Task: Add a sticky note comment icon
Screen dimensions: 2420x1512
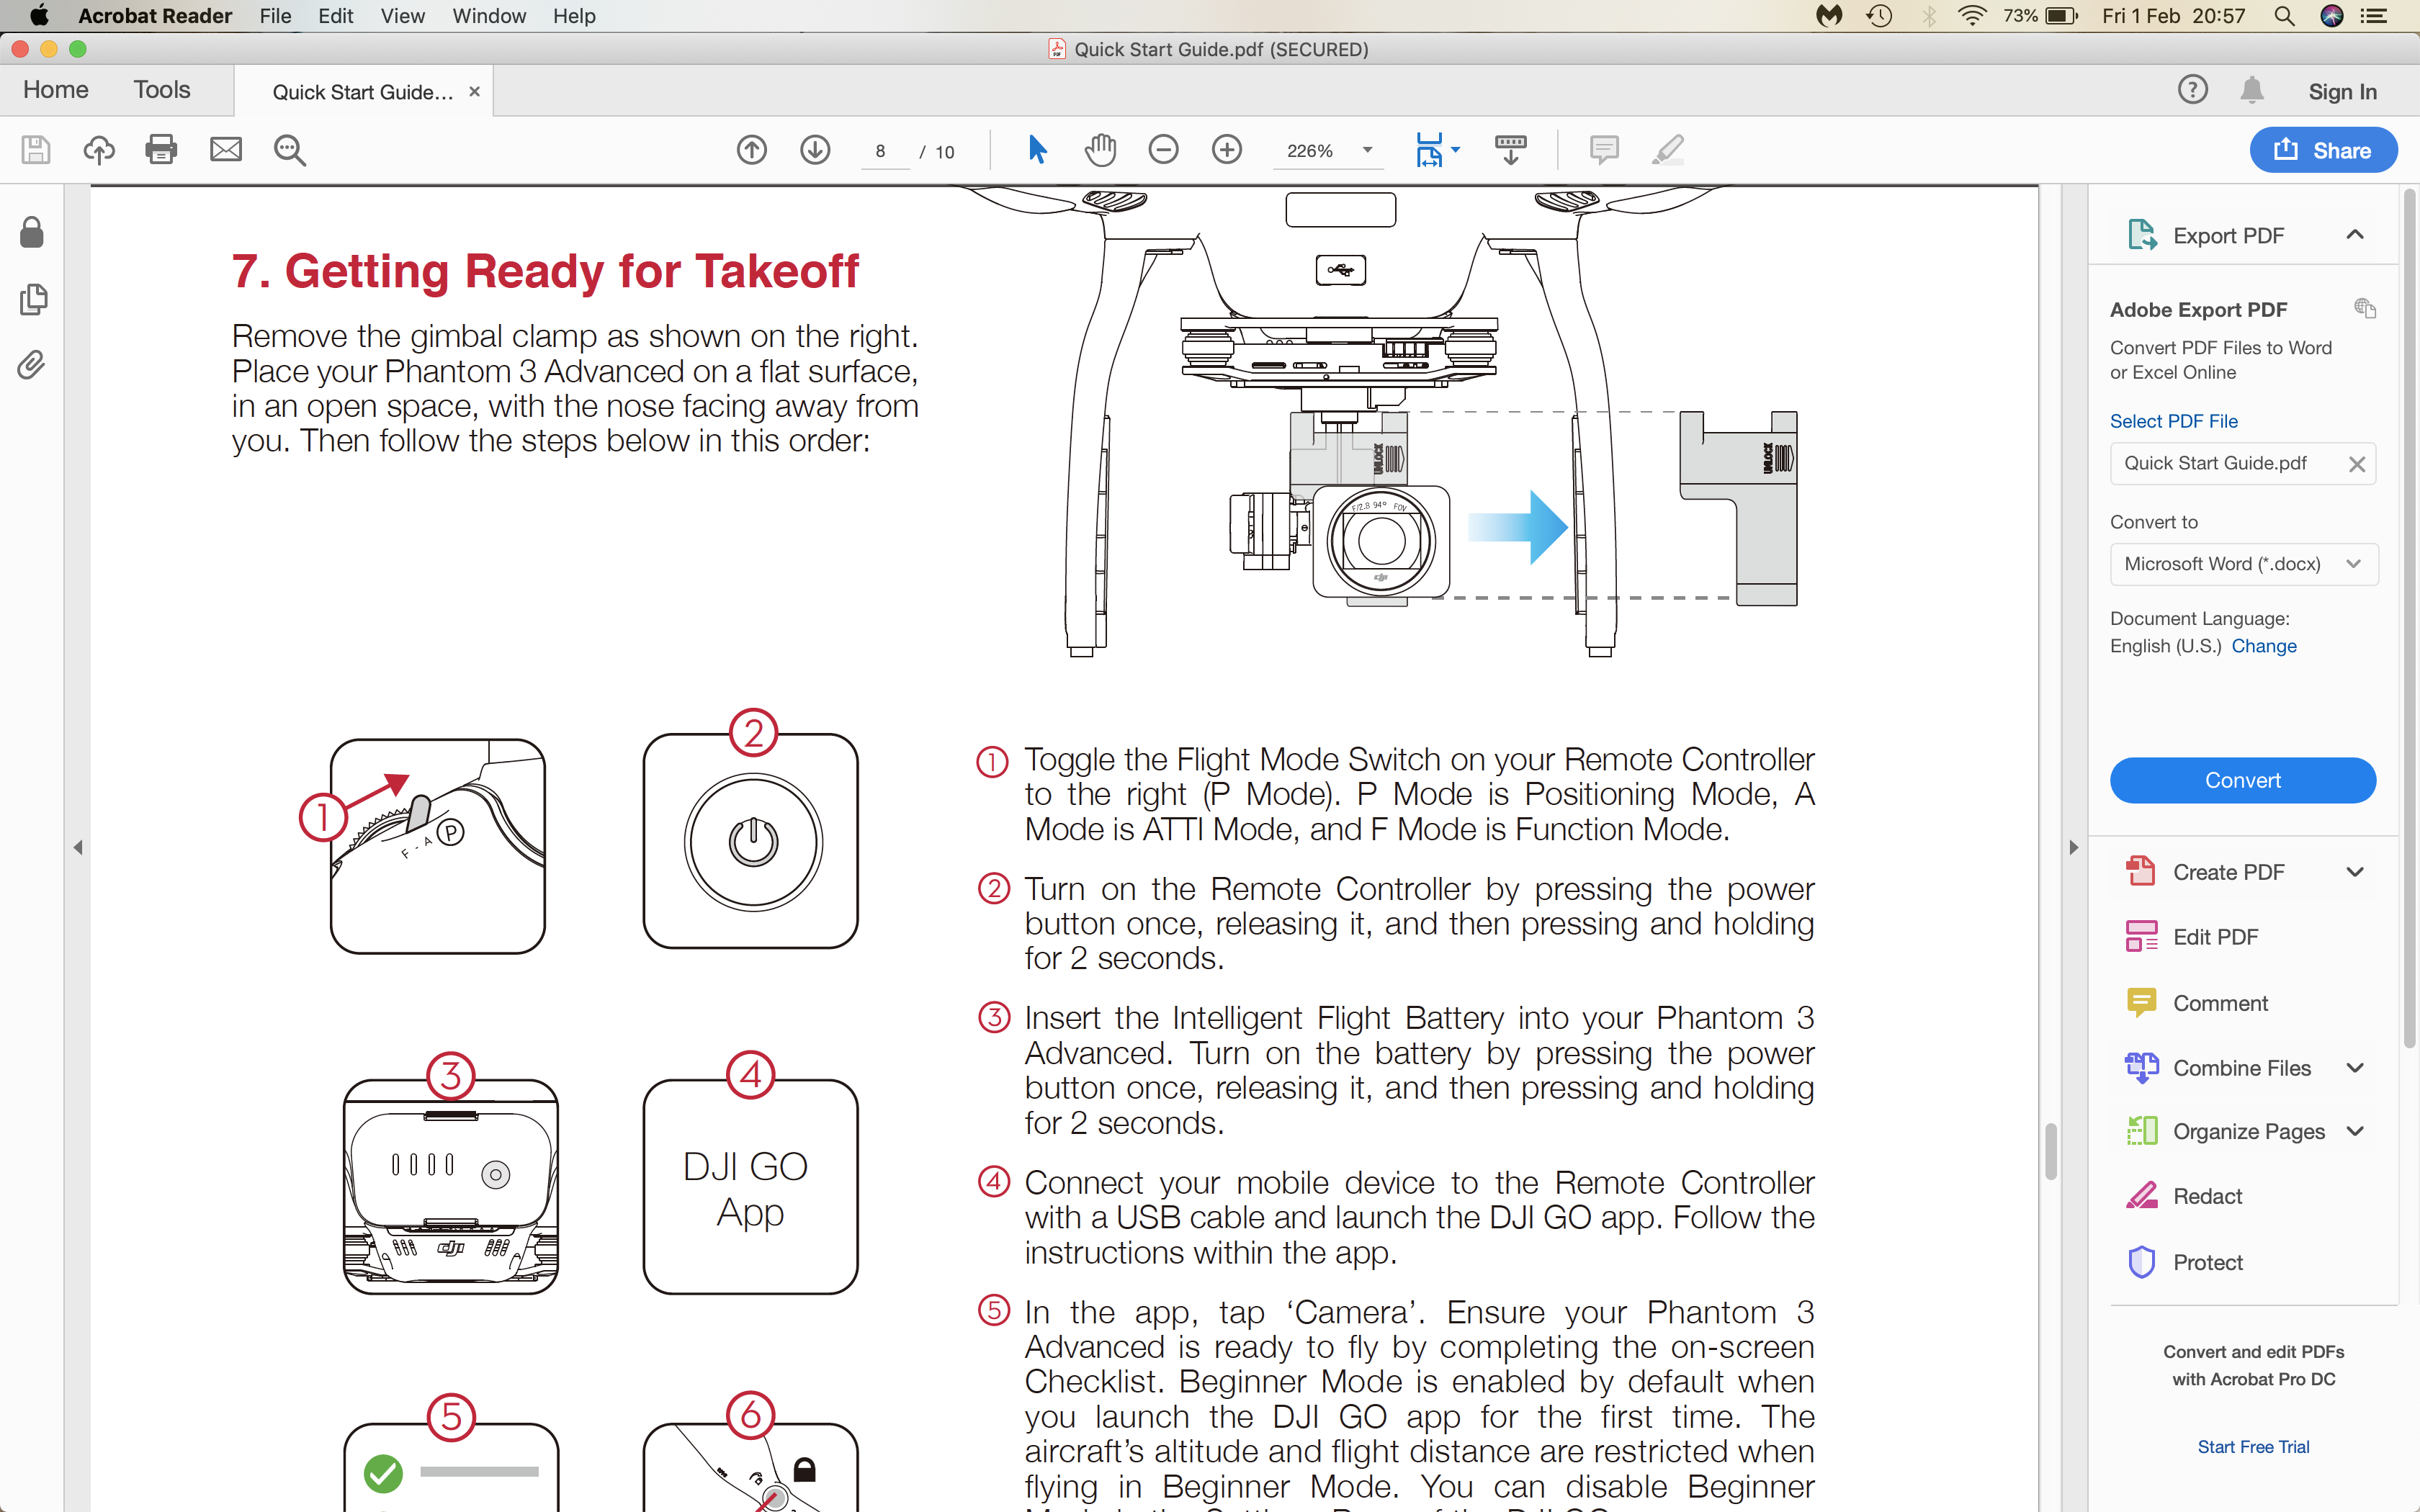Action: [x=1604, y=150]
